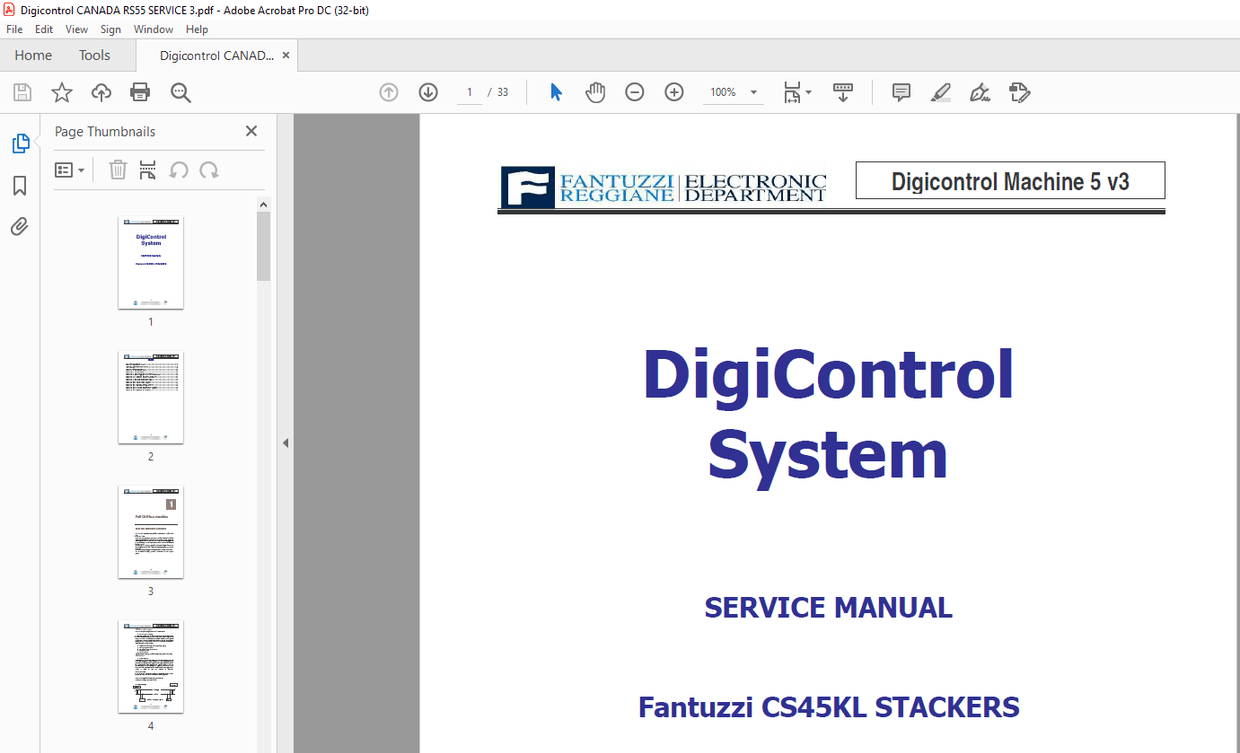Rotate pages counterclockwise in thumbnail panel

tap(179, 170)
